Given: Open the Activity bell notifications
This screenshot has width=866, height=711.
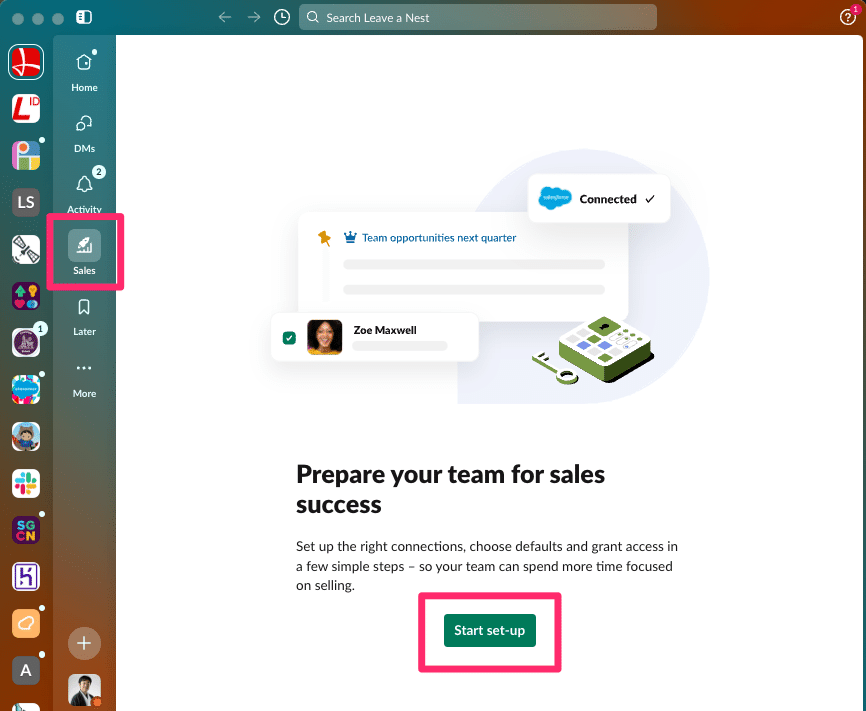Looking at the screenshot, I should [84, 192].
